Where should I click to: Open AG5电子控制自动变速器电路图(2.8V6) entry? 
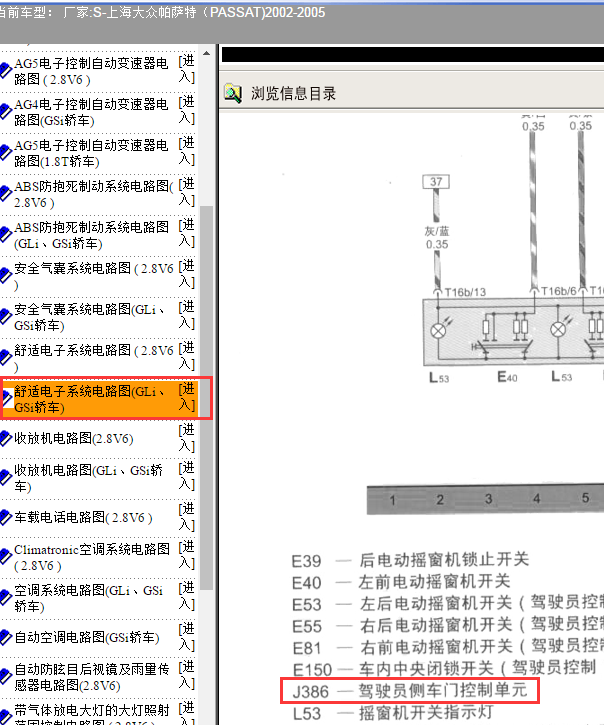pos(91,71)
